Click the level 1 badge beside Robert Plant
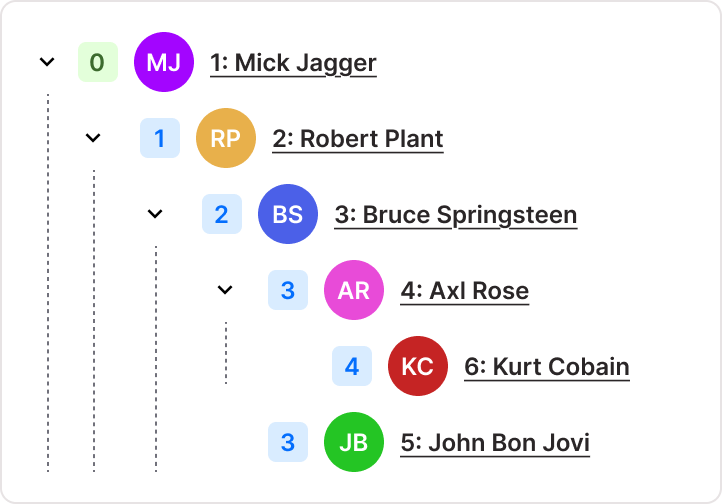The image size is (722, 504). tap(160, 138)
